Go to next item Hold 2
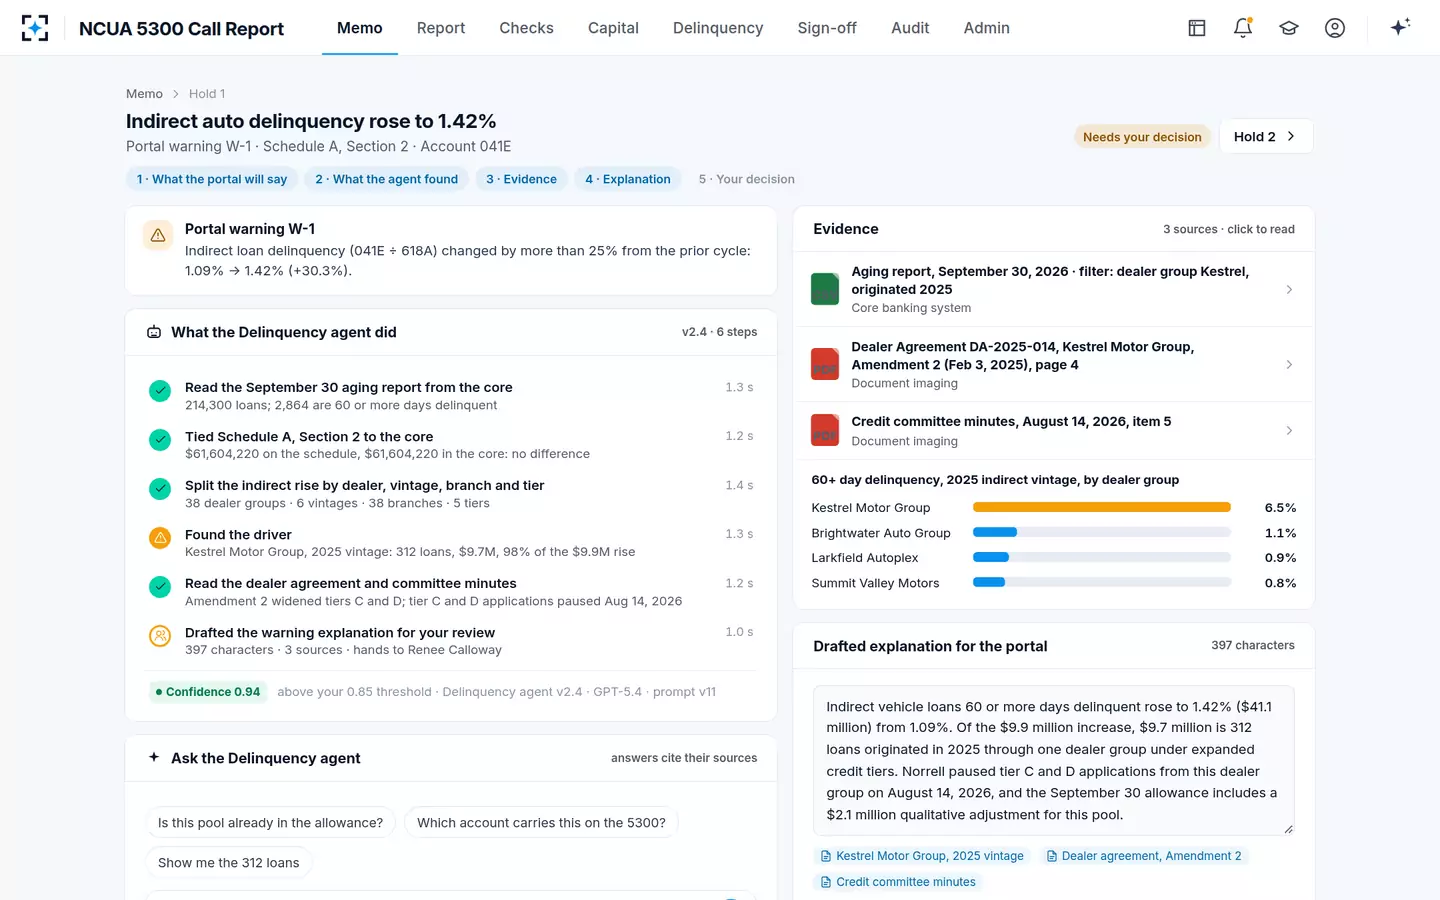 pos(1266,137)
